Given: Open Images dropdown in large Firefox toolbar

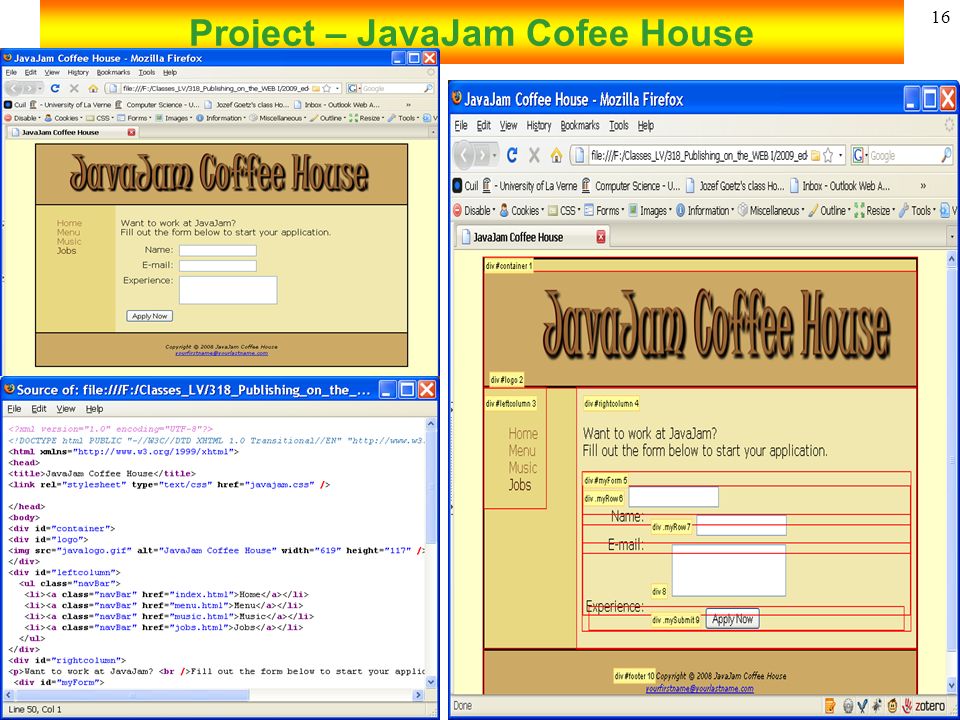Looking at the screenshot, I should pyautogui.click(x=650, y=211).
